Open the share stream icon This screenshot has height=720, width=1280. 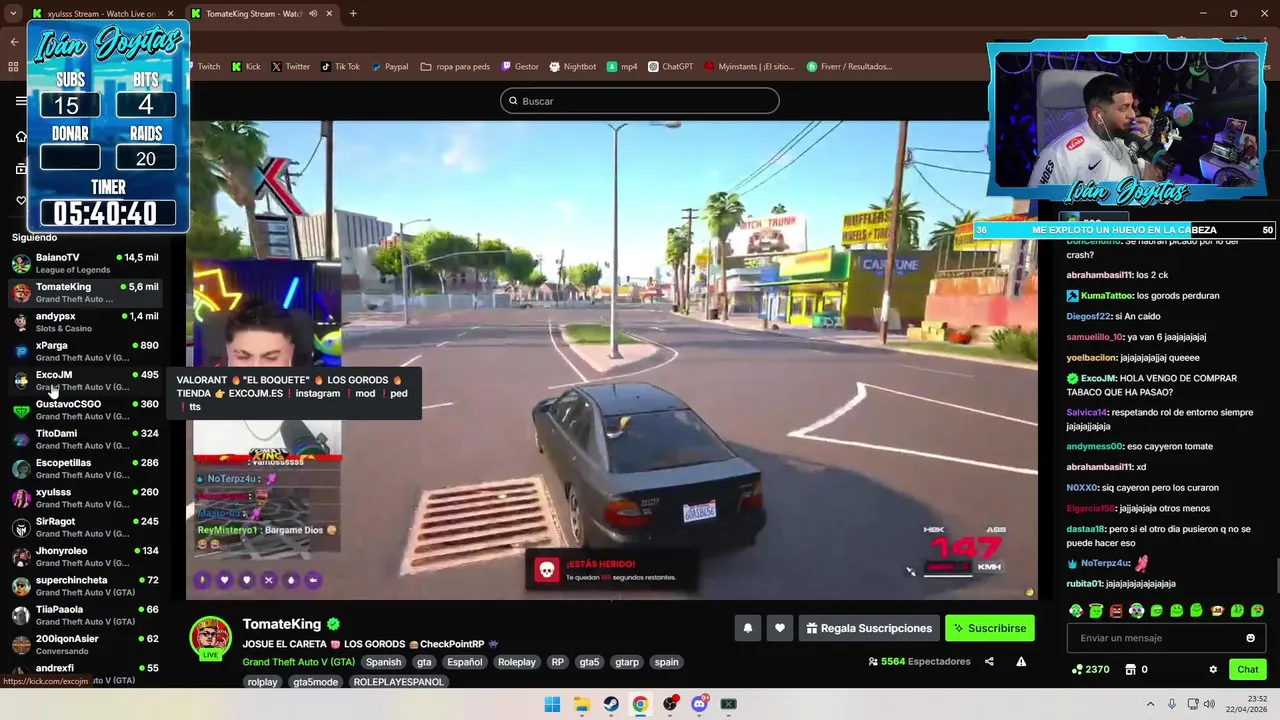989,661
